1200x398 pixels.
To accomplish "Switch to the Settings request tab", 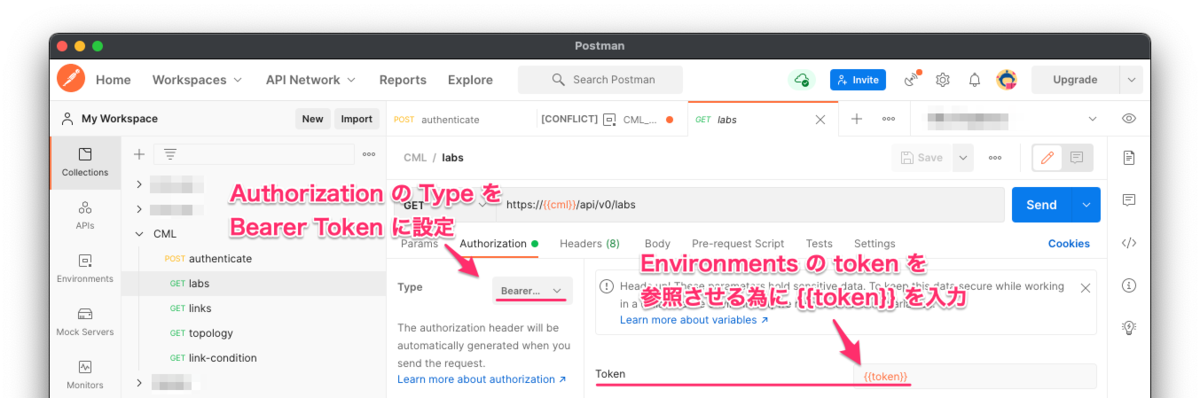I will coord(875,243).
